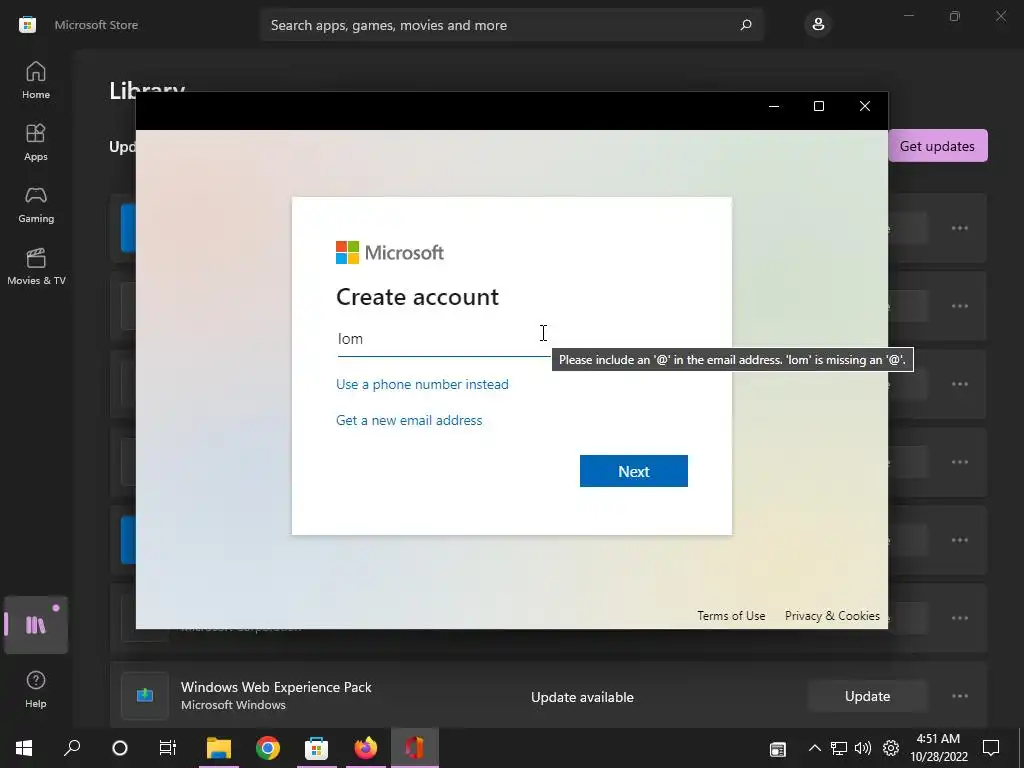Click the 'Update available' status text

tap(582, 697)
